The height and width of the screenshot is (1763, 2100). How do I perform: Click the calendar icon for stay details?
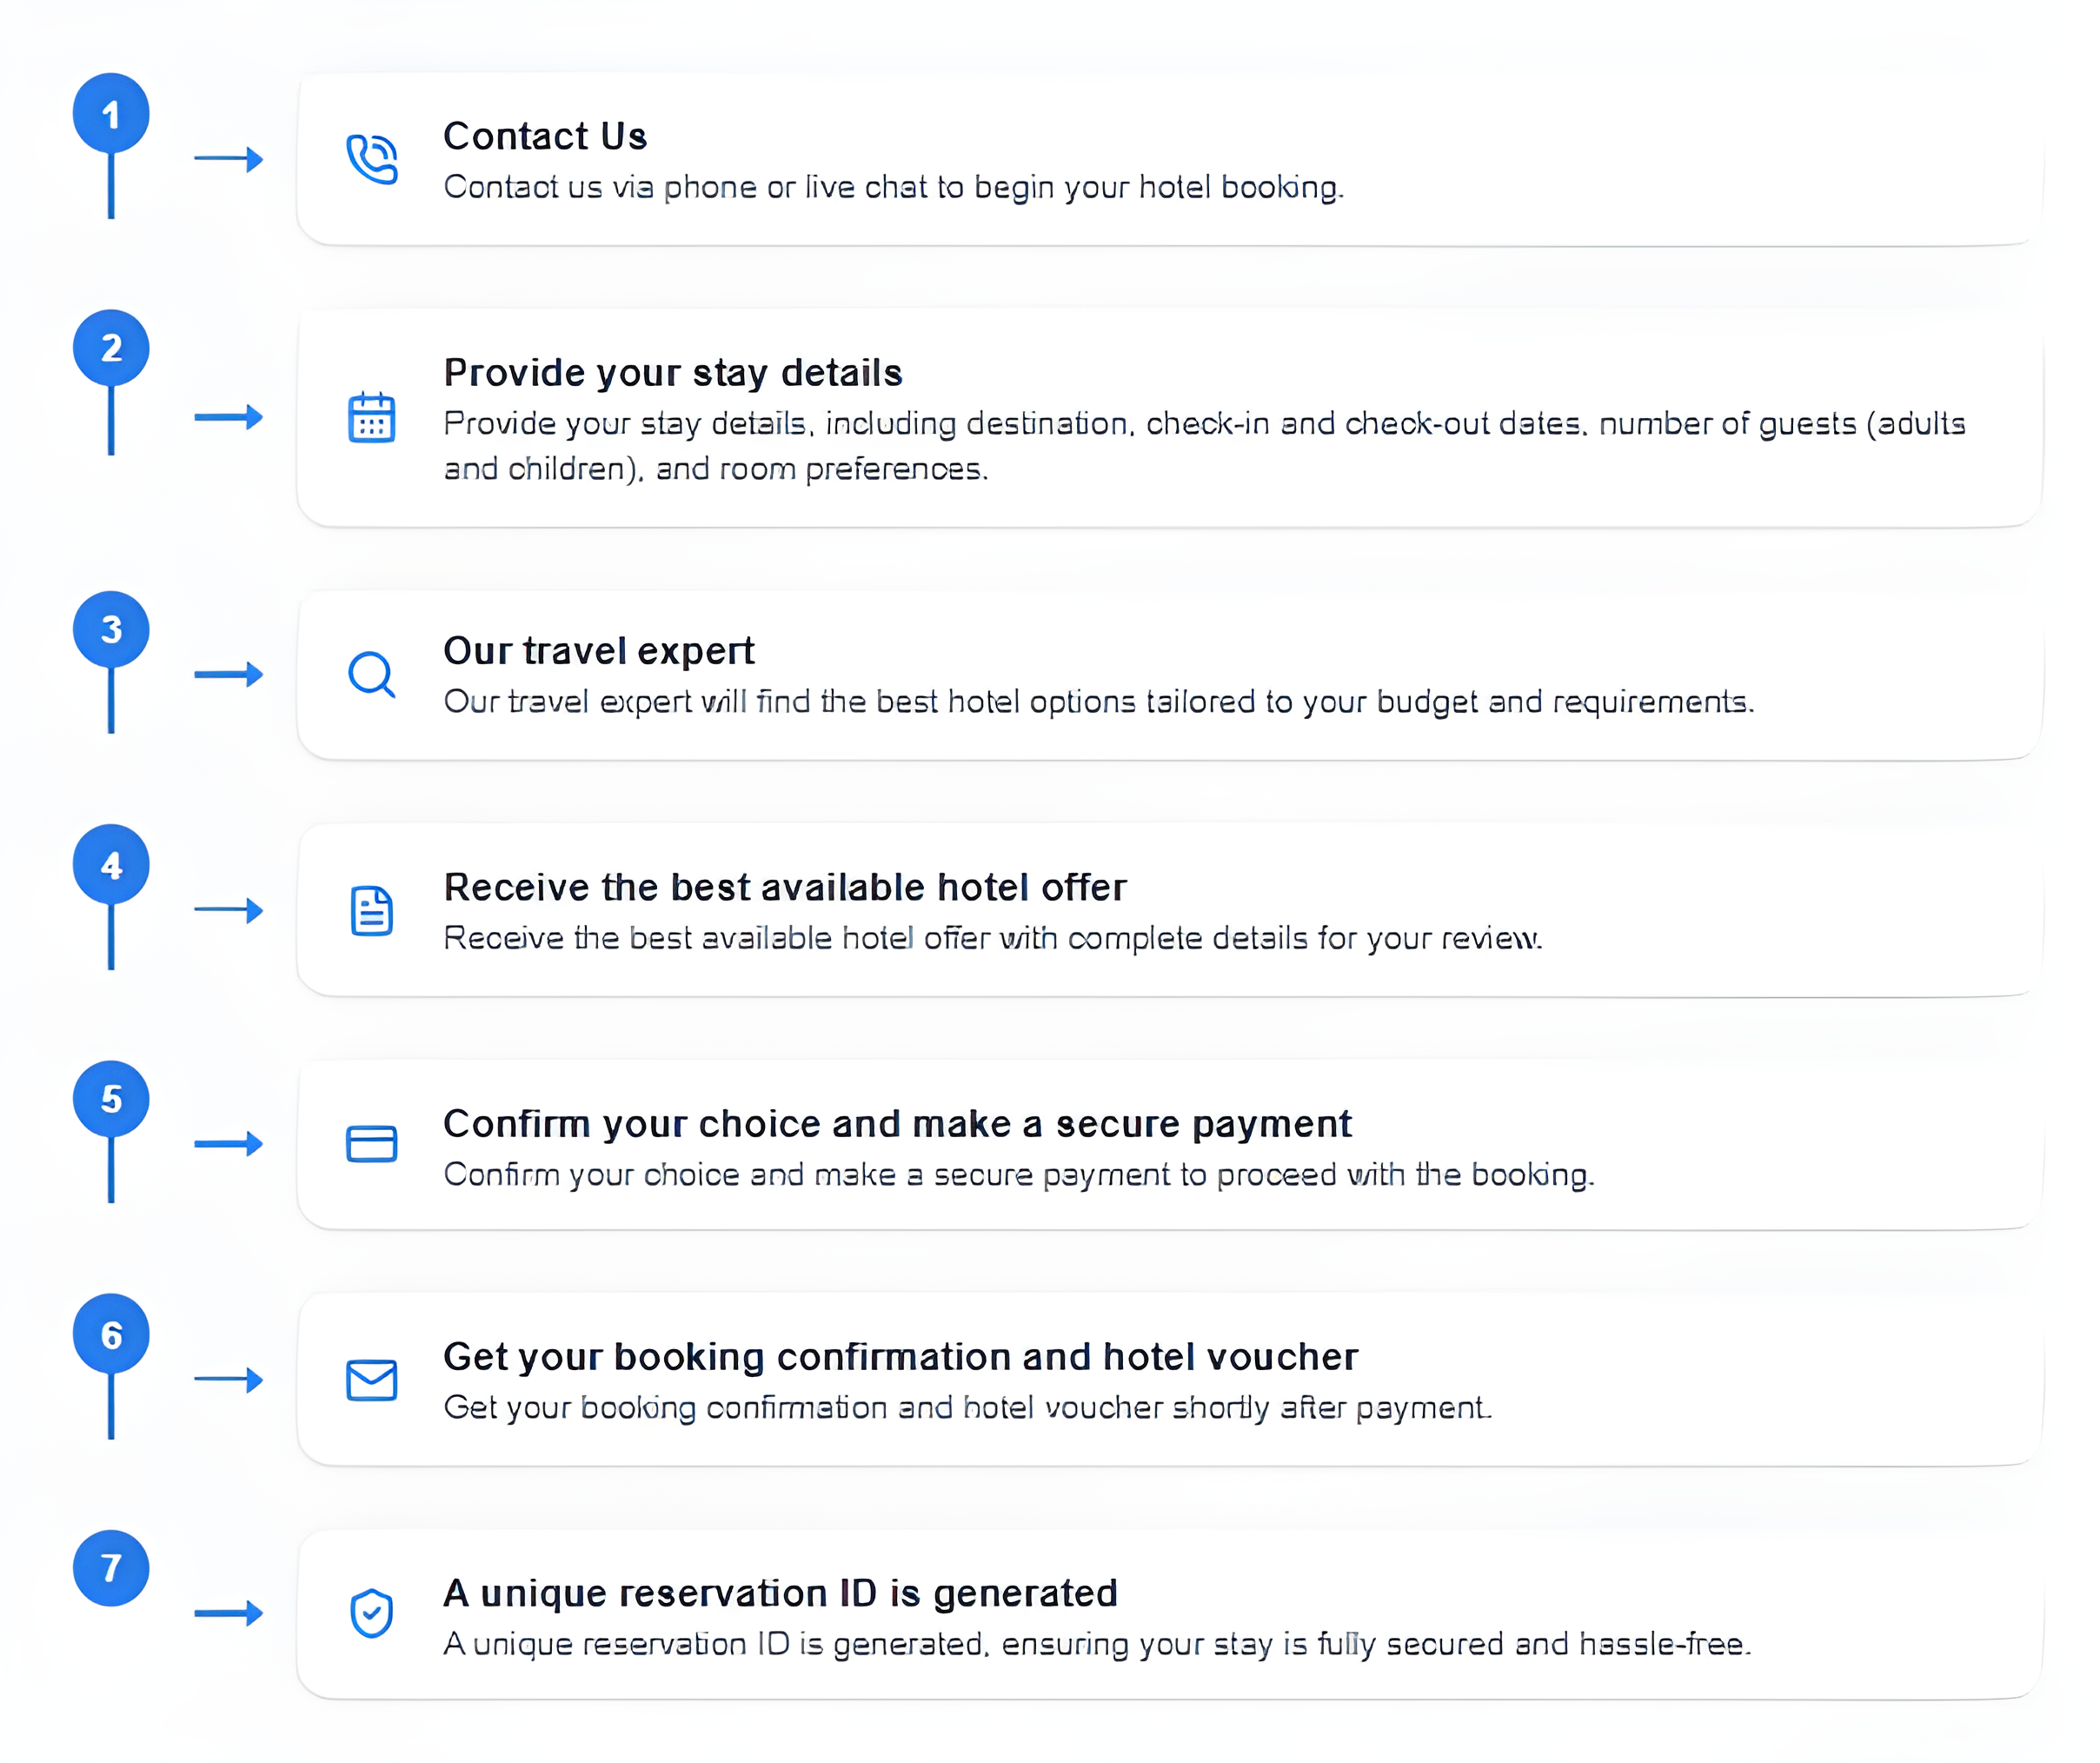click(x=372, y=417)
